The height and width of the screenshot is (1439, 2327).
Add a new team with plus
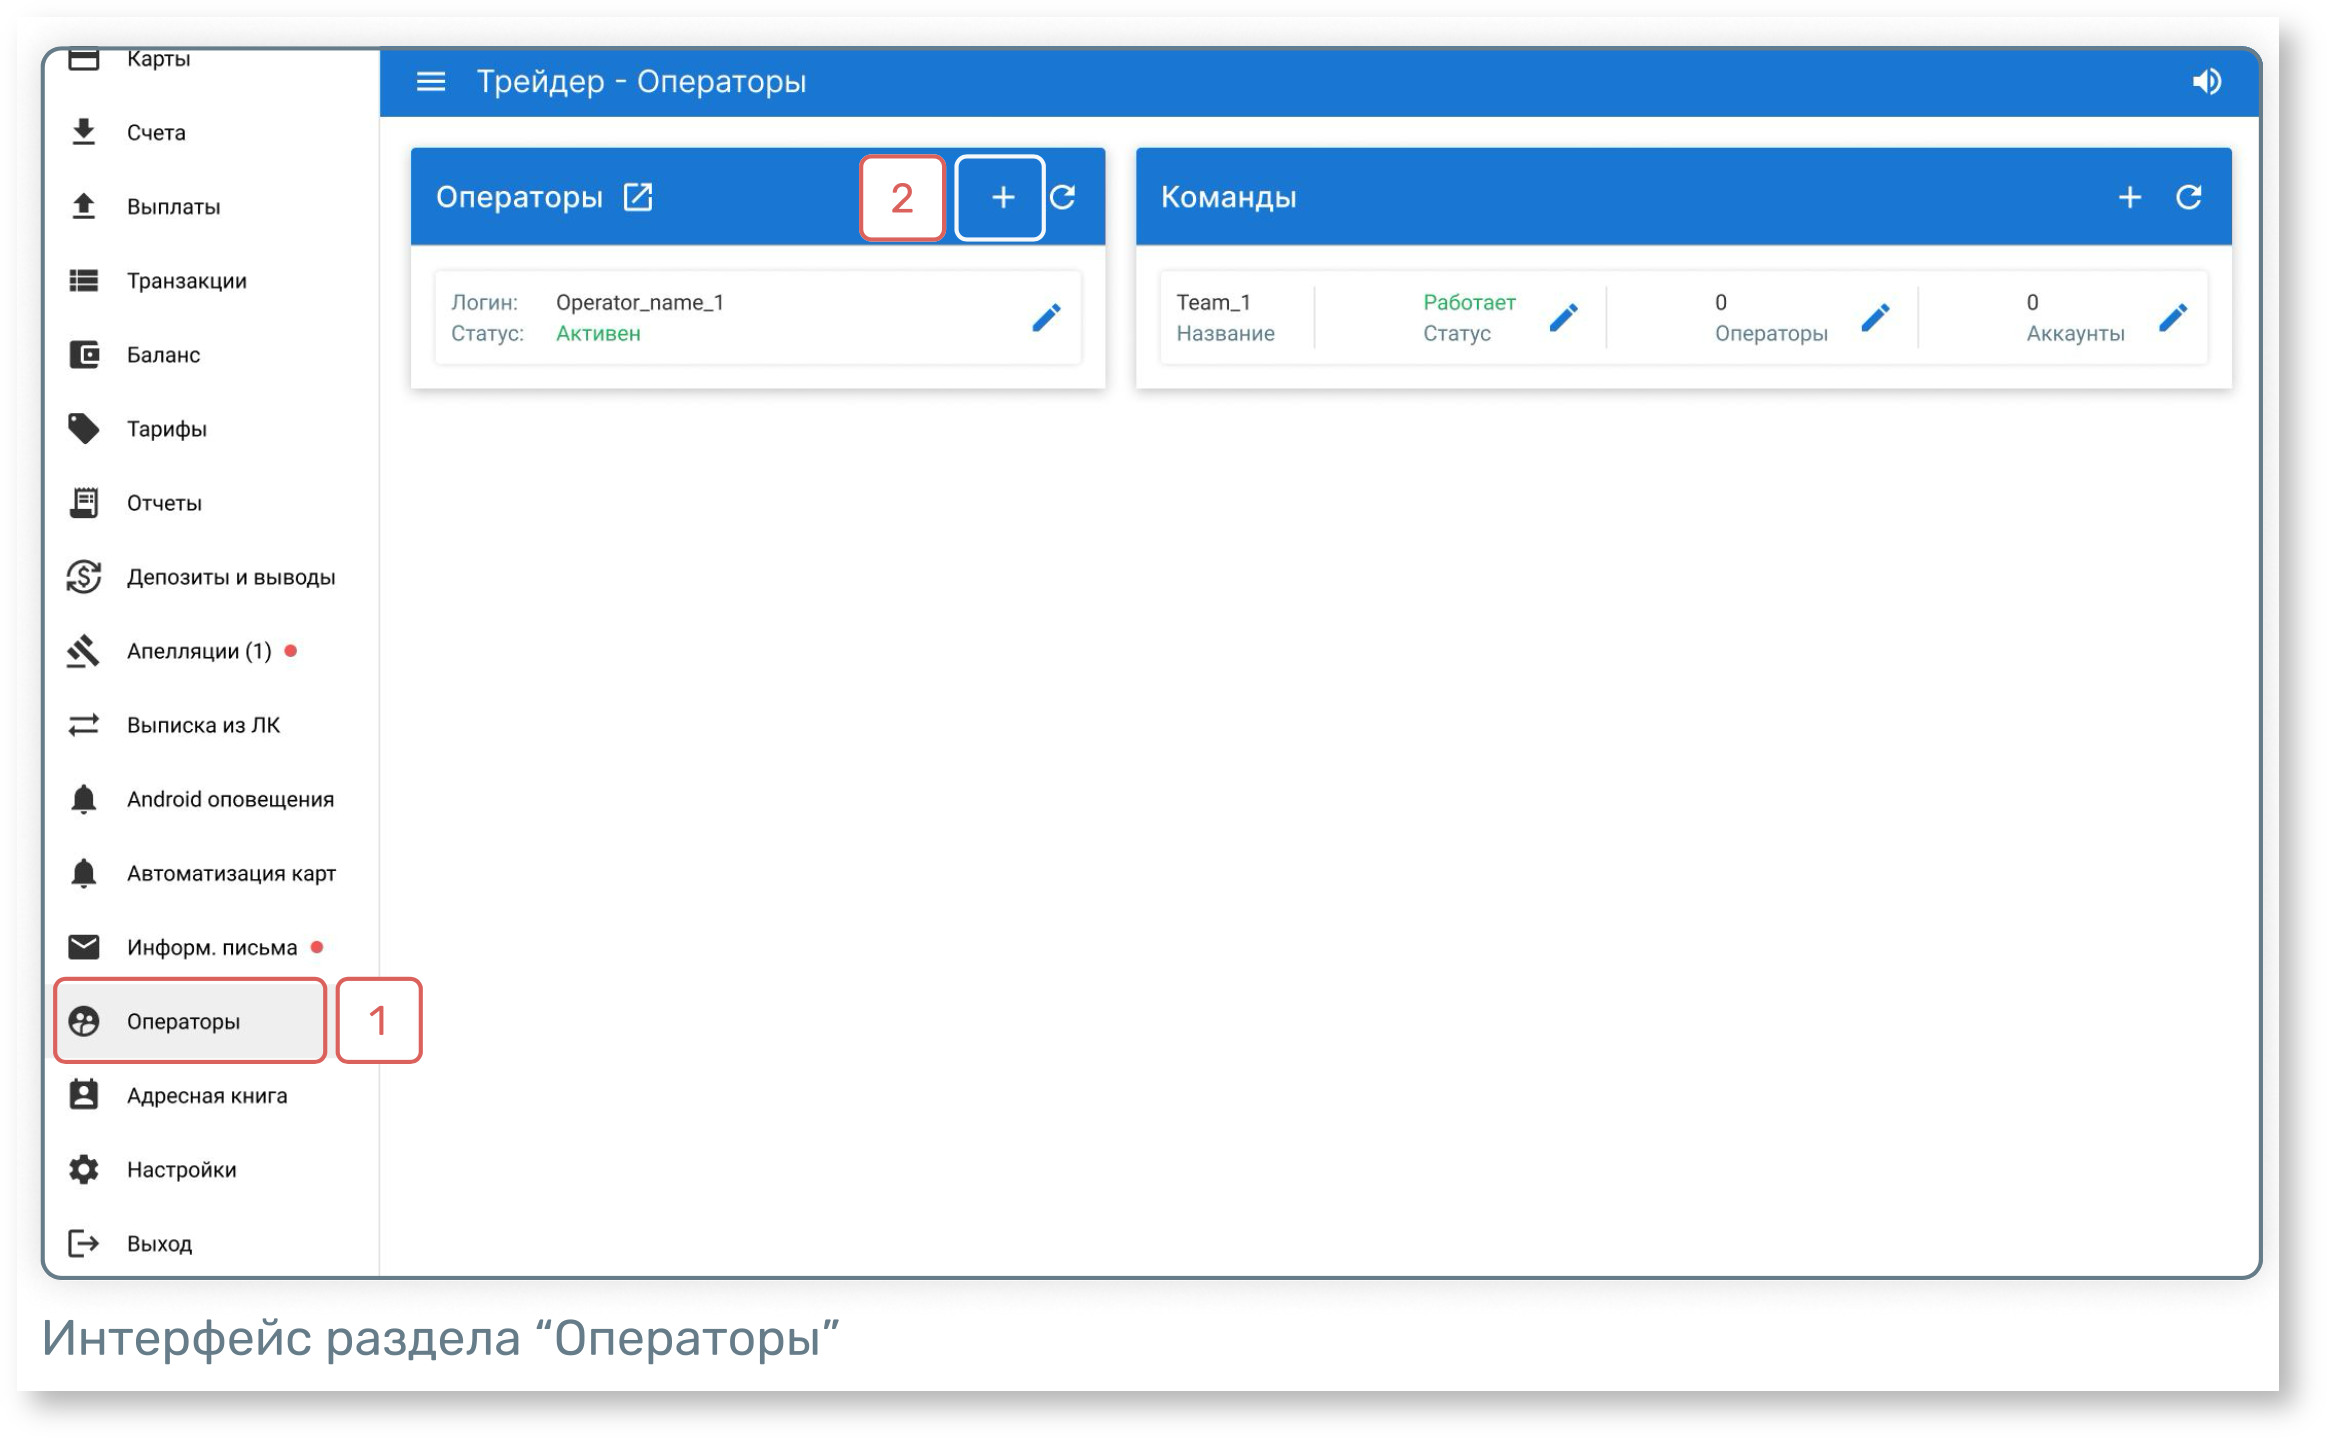pyautogui.click(x=2129, y=197)
